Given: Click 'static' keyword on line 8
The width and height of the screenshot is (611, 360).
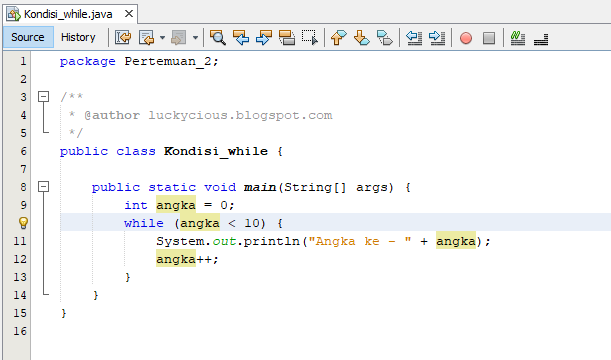Looking at the screenshot, I should 172,187.
